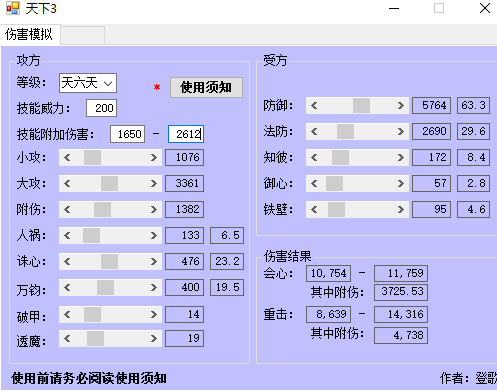This screenshot has height=391, width=497.
Task: Click the 万钧 slider thumb
Action: [105, 287]
